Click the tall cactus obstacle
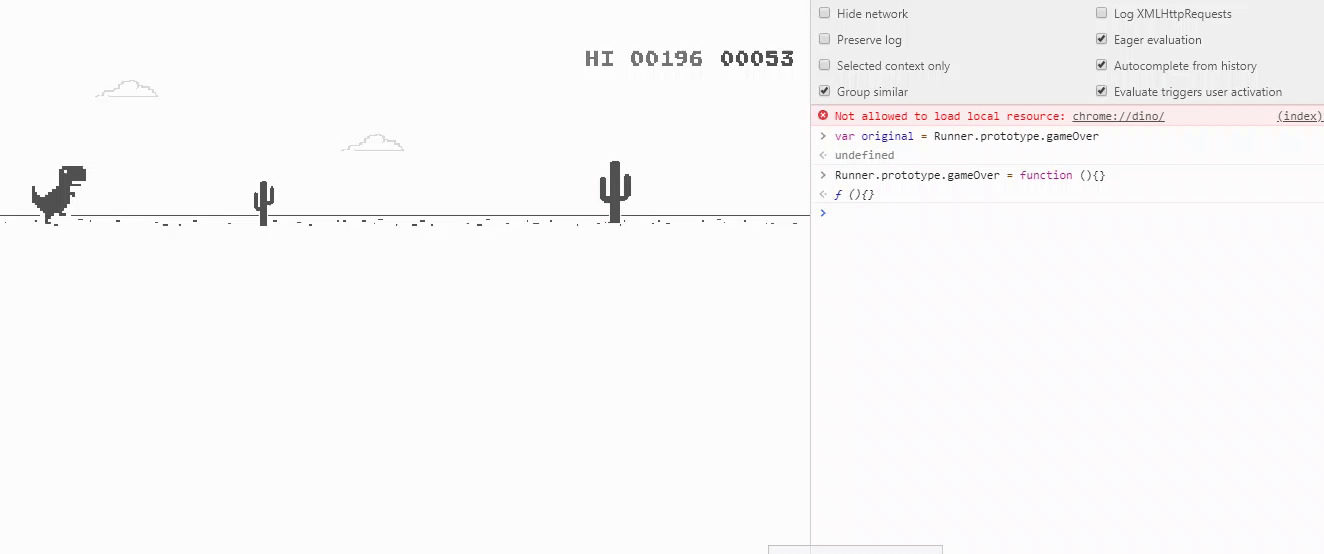The image size is (1324, 554). 615,192
